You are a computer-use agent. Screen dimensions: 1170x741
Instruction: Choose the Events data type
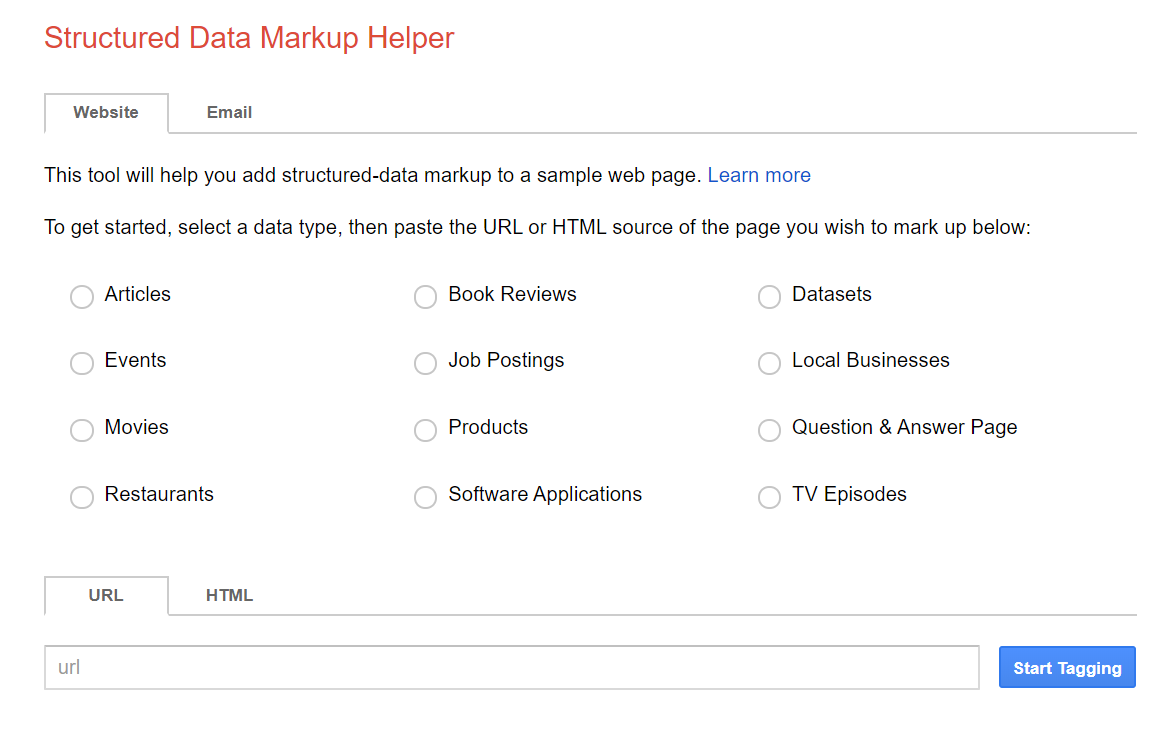82,363
